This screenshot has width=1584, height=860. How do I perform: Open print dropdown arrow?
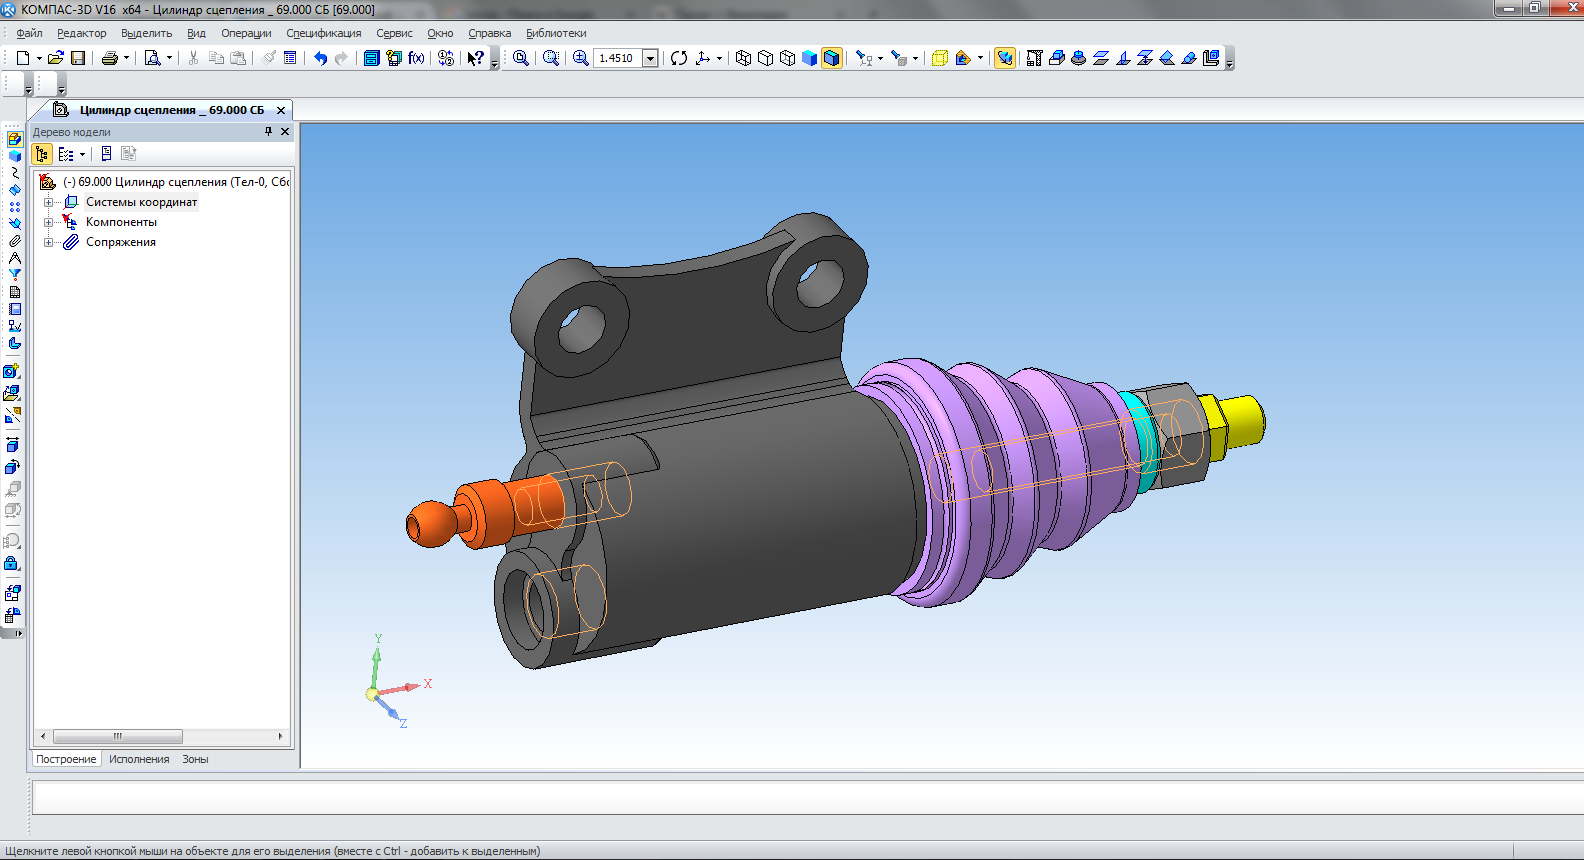click(x=126, y=58)
